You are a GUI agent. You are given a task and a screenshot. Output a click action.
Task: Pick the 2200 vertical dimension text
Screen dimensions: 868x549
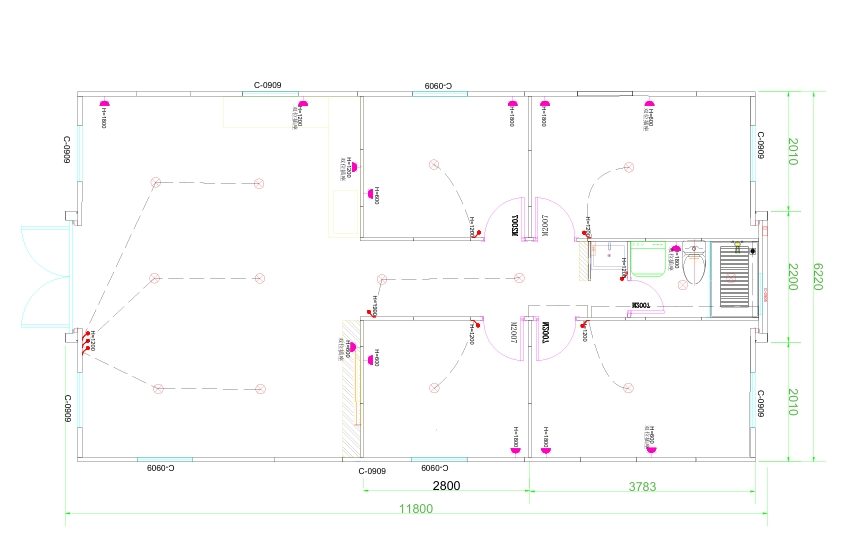(x=793, y=276)
